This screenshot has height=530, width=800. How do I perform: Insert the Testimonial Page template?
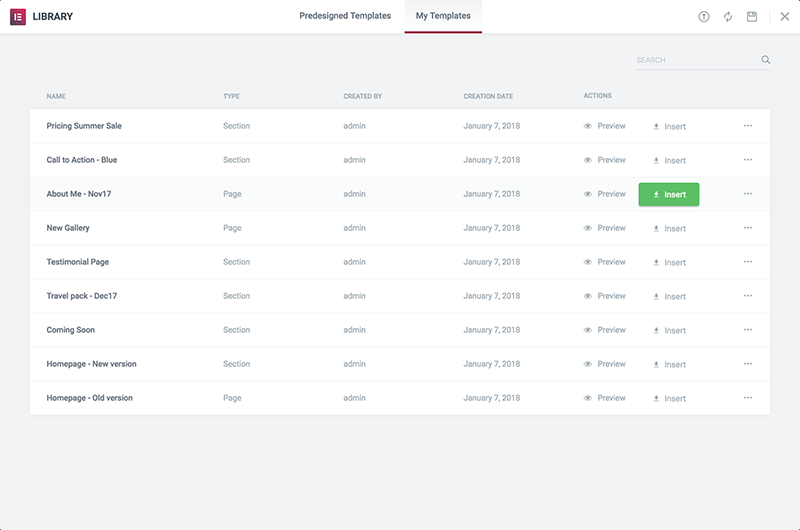point(669,262)
